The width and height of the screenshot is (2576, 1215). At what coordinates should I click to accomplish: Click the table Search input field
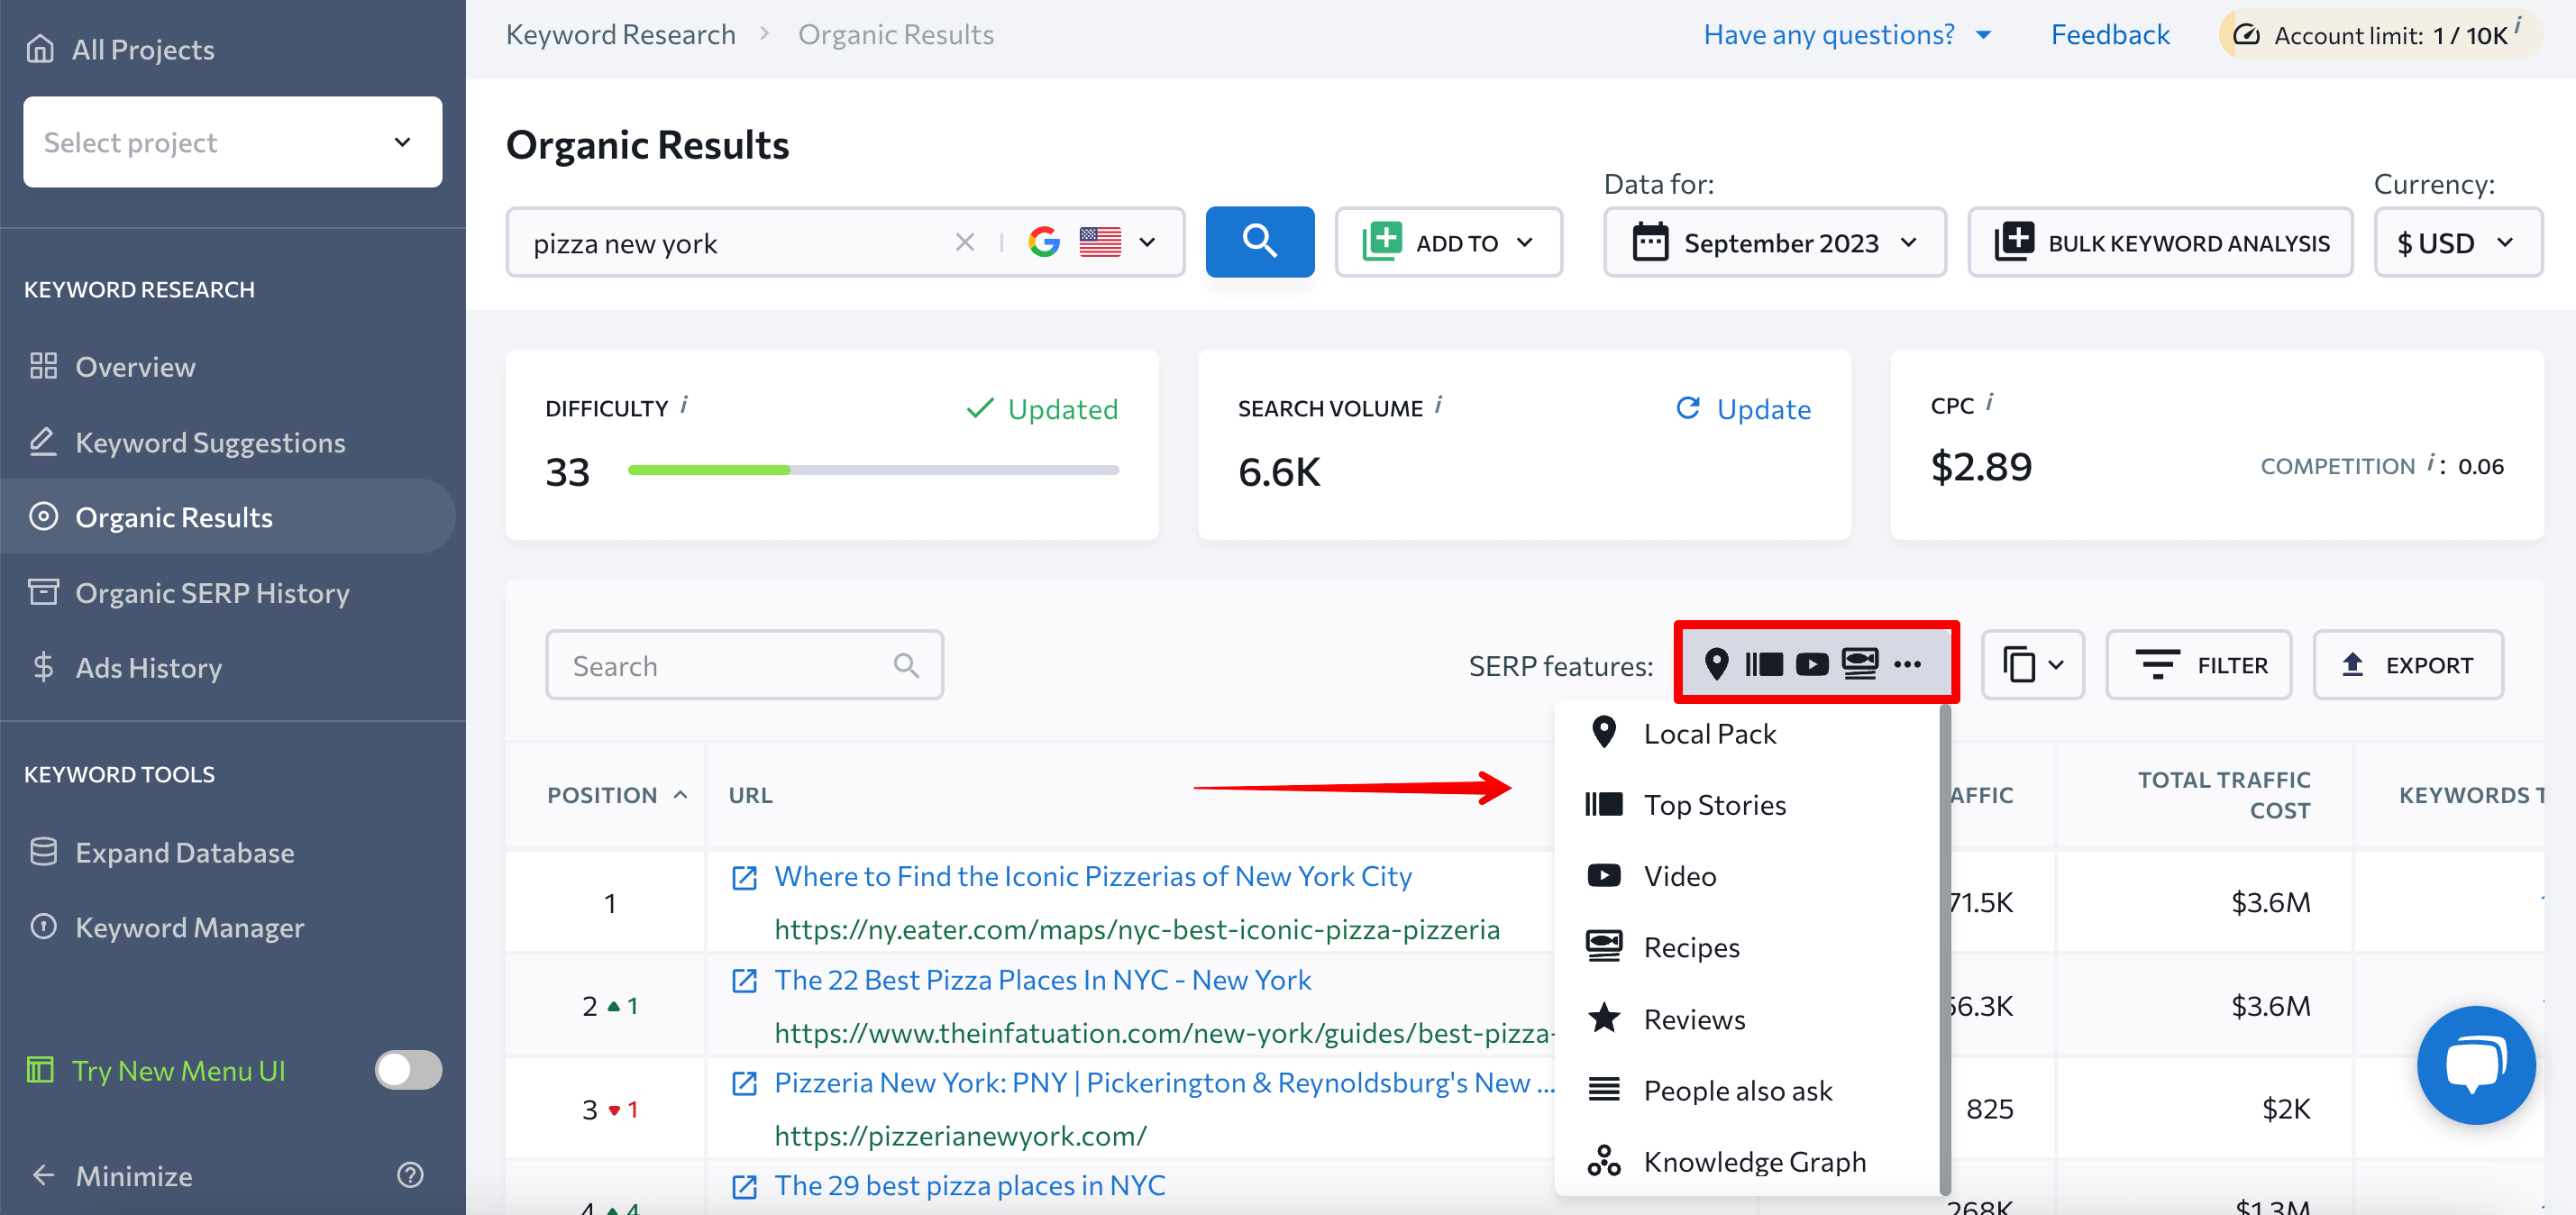(x=744, y=664)
